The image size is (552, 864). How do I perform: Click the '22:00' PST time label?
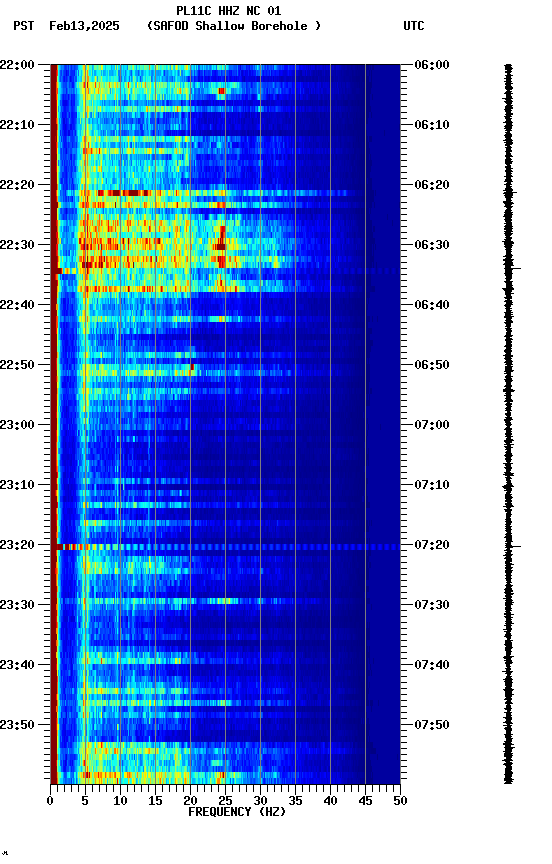coord(17,65)
